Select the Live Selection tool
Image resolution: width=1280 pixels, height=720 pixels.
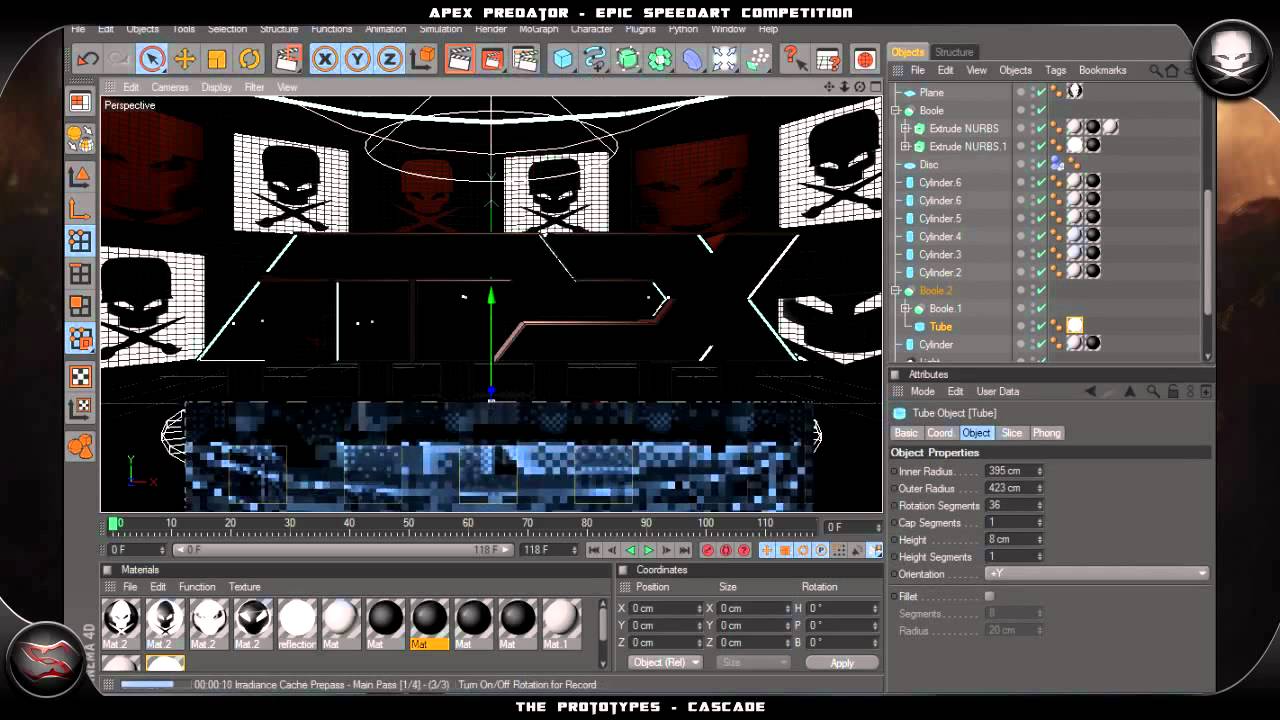point(152,59)
